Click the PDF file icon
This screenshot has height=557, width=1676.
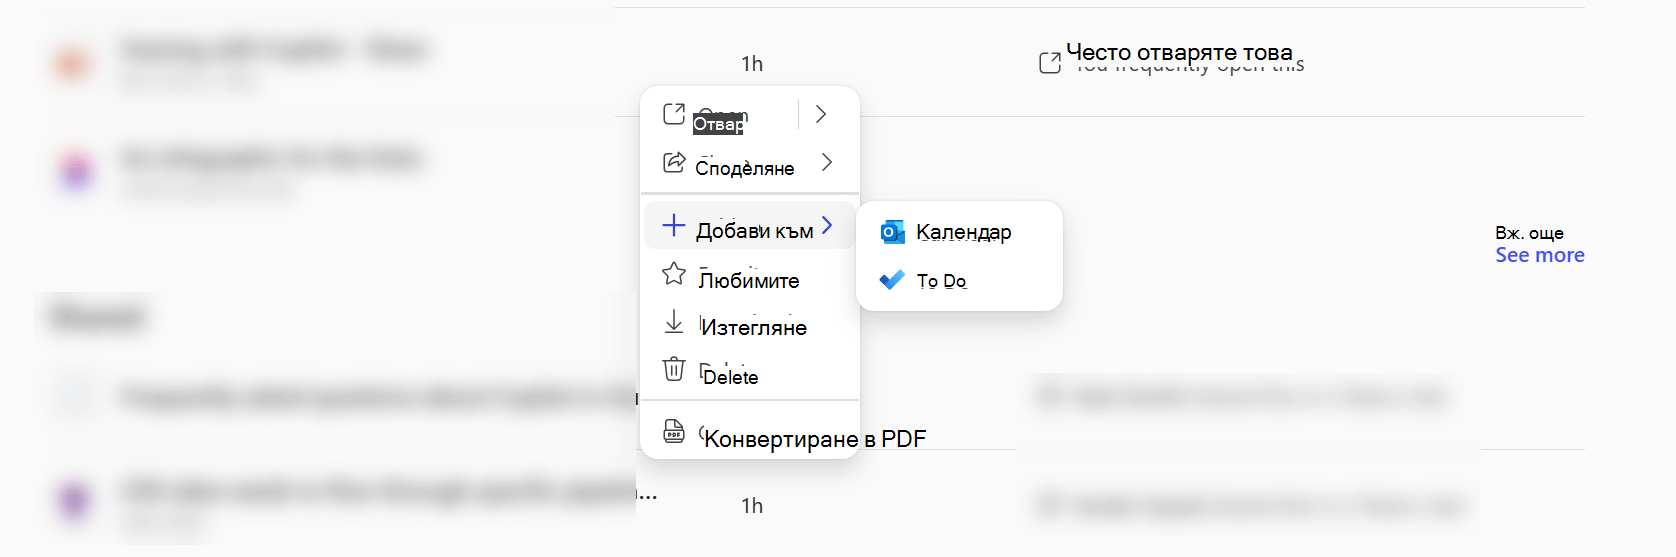pos(674,431)
